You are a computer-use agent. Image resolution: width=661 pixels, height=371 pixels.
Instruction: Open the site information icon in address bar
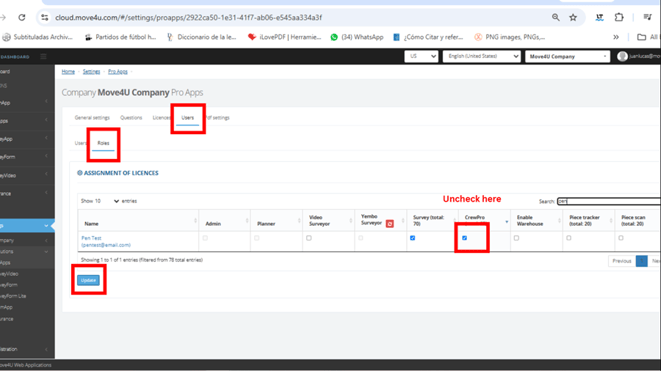pos(45,17)
